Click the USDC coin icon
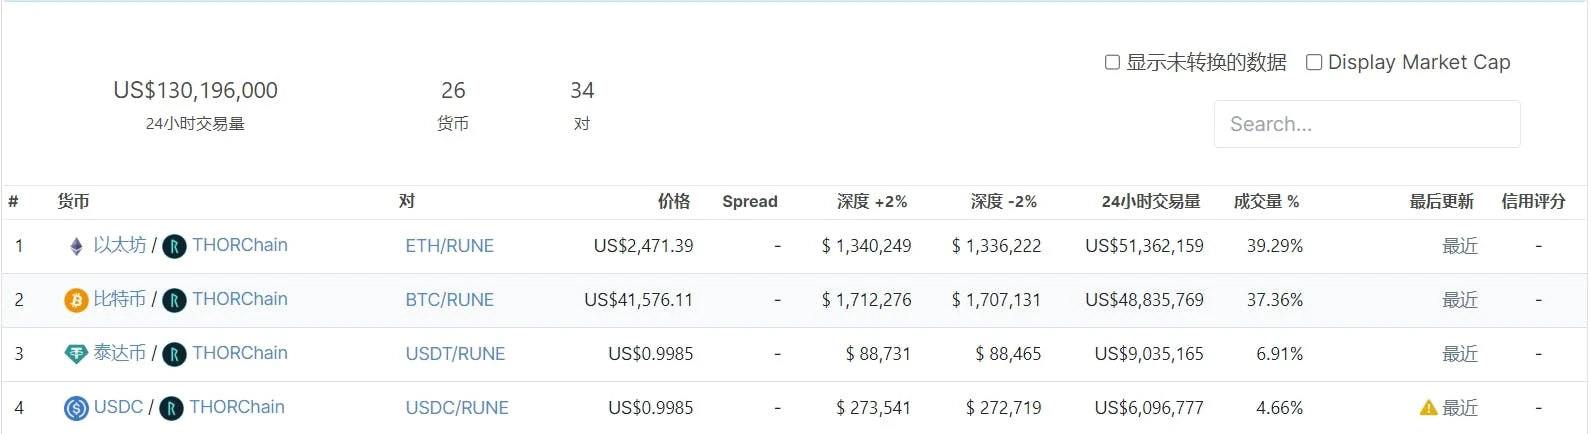1591x434 pixels. click(x=76, y=408)
